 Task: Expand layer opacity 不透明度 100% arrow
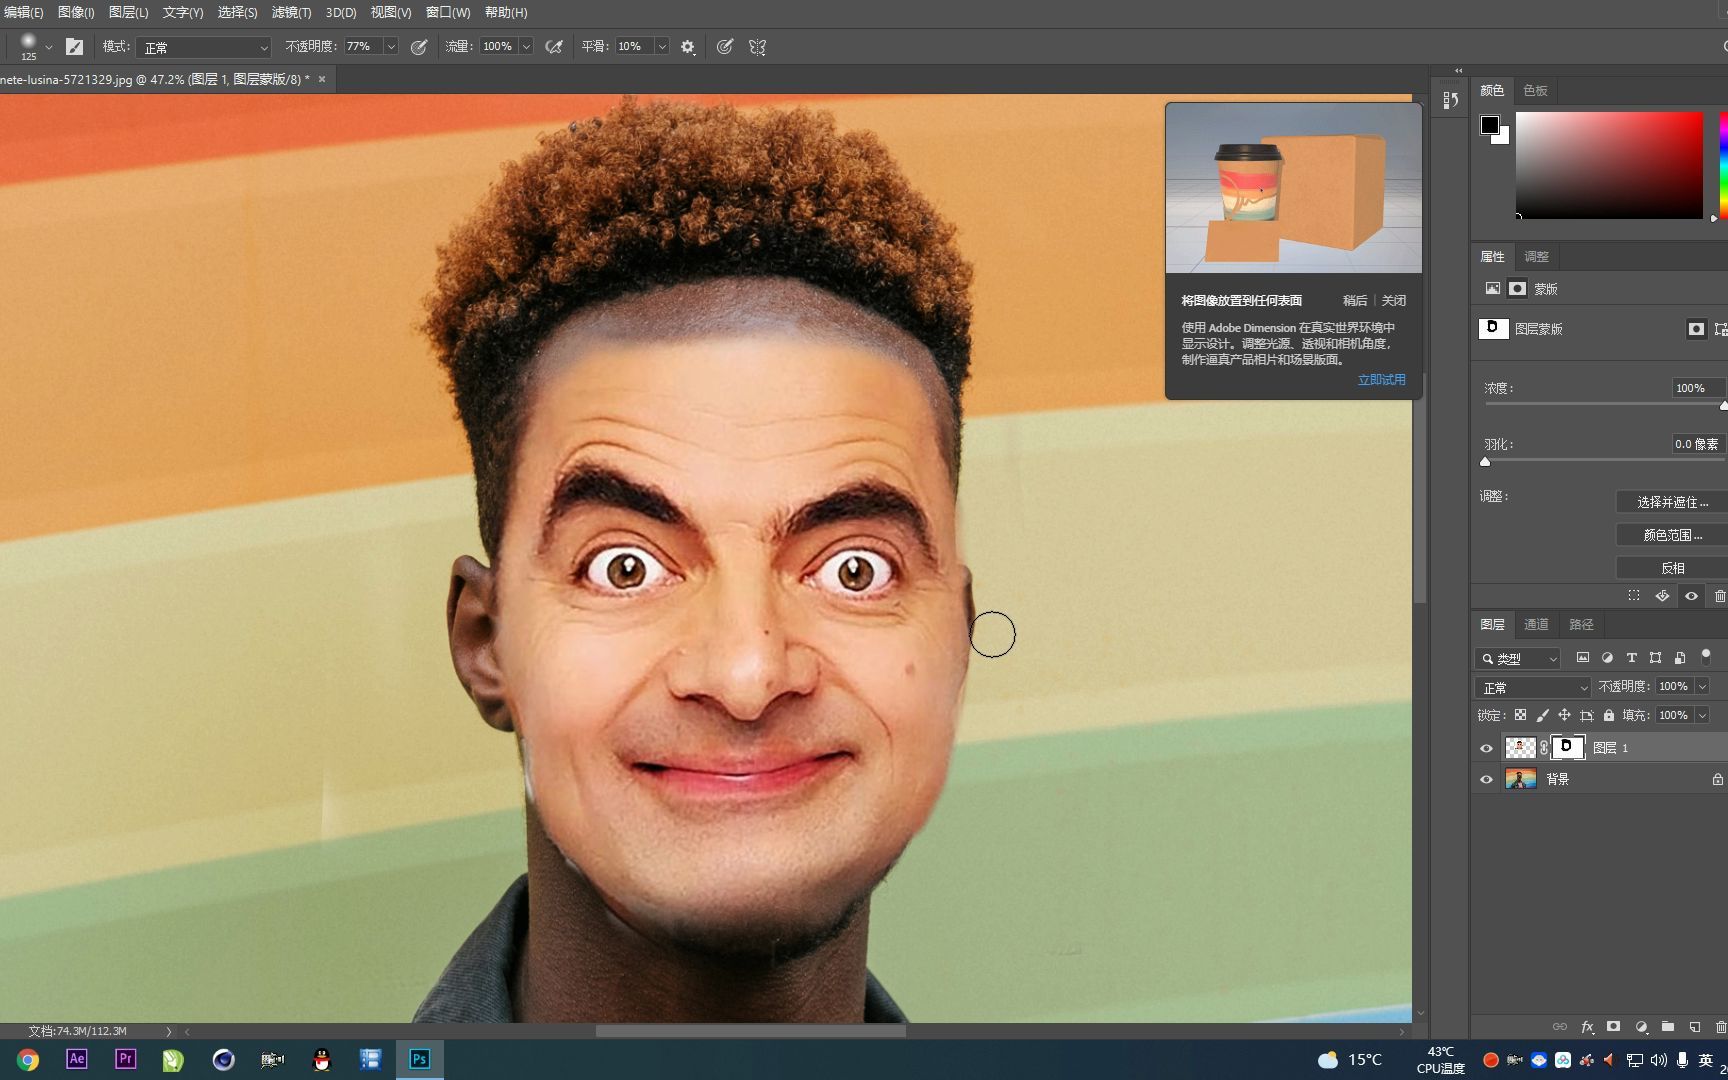click(x=1702, y=686)
